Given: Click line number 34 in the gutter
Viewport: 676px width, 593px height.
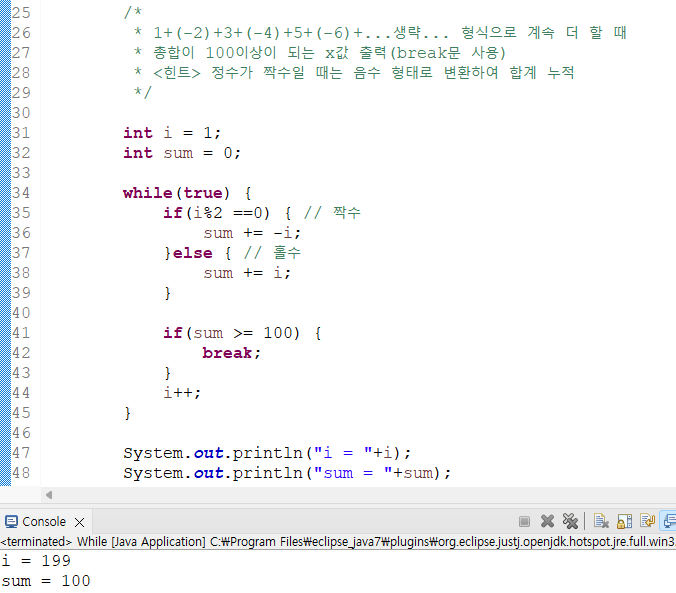Looking at the screenshot, I should (21, 193).
